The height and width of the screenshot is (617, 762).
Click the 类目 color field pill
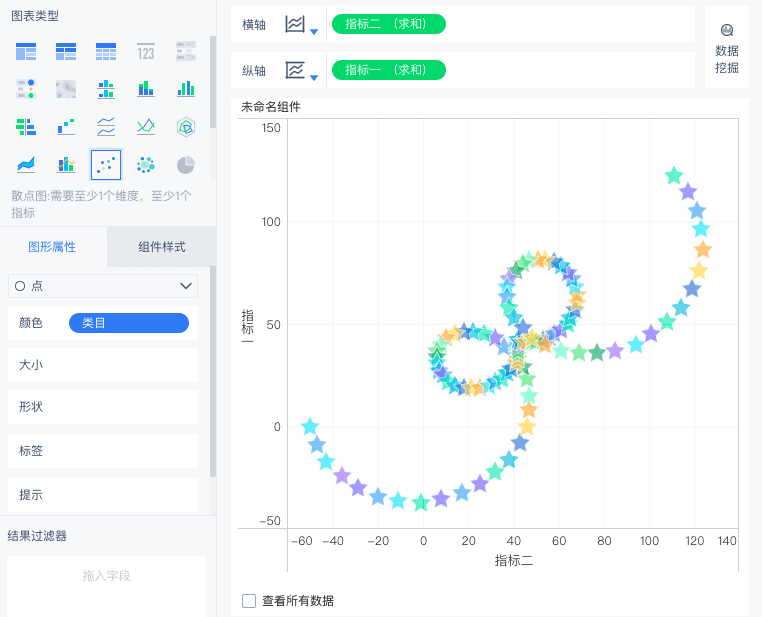click(x=129, y=323)
